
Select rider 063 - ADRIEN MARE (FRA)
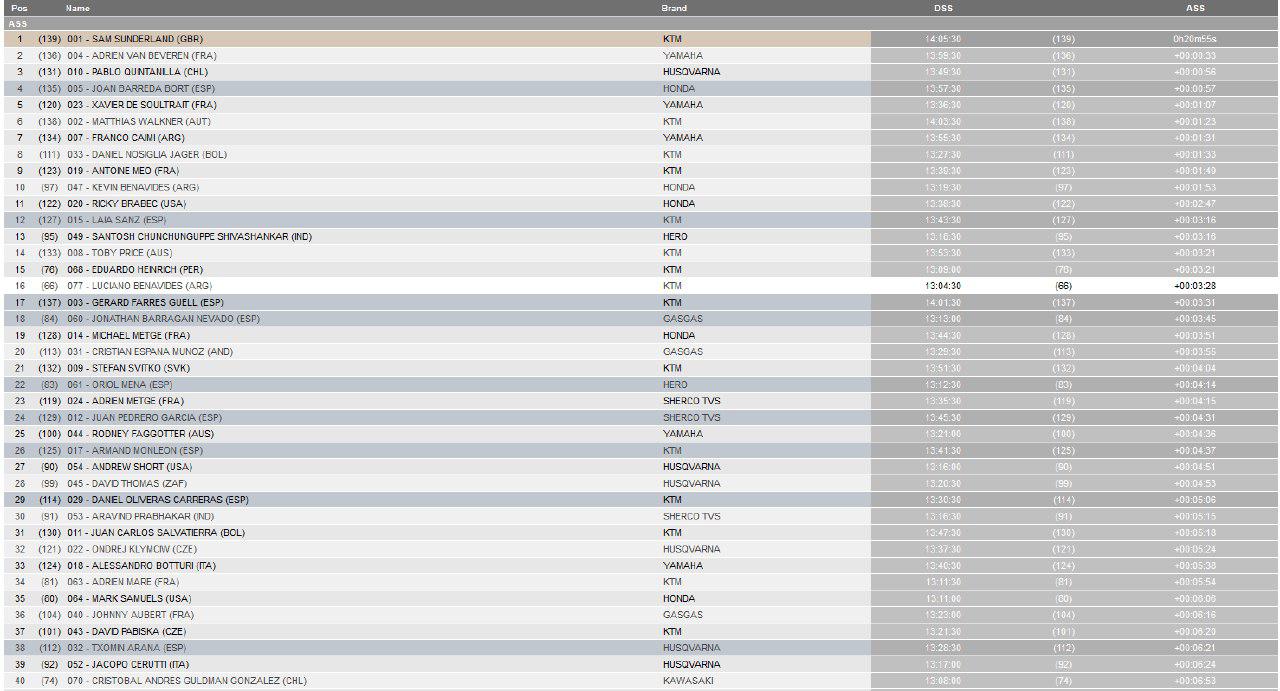point(123,582)
